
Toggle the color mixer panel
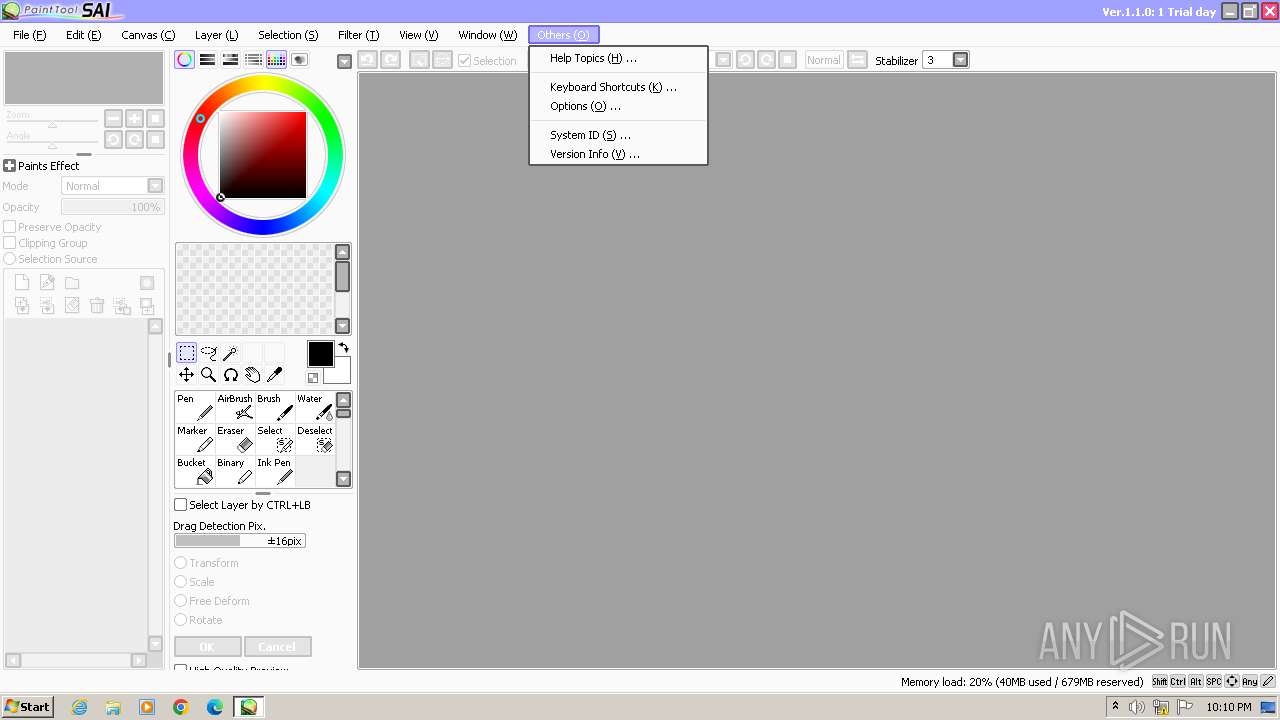coord(253,60)
